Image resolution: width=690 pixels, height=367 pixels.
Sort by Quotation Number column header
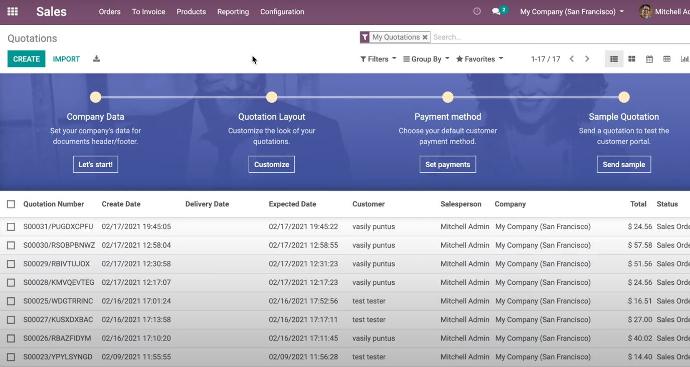(x=54, y=204)
